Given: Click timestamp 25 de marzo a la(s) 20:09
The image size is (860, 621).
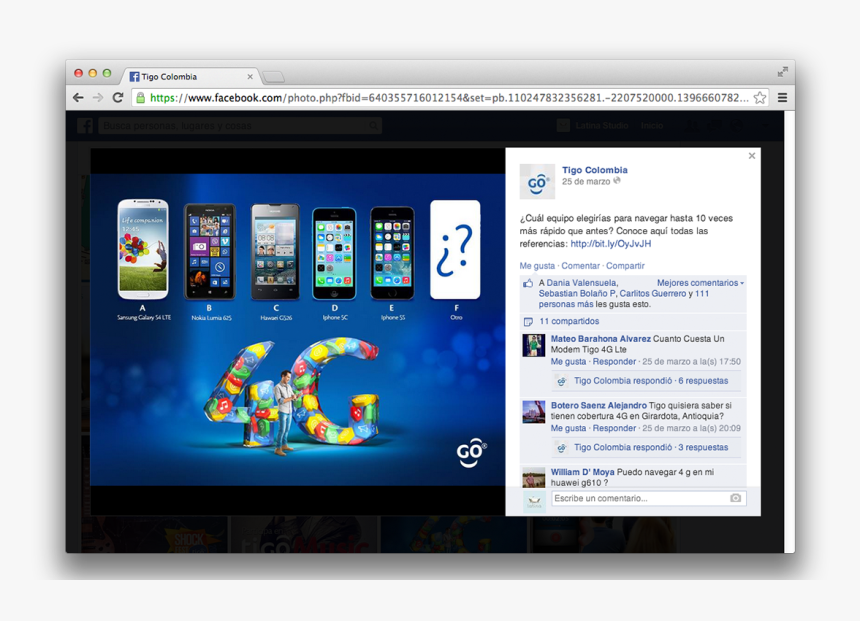Looking at the screenshot, I should coord(691,428).
